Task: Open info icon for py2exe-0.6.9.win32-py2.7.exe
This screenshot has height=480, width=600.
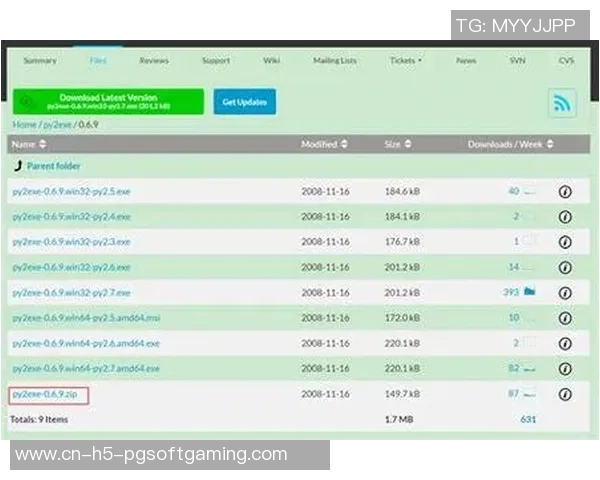Action: [x=565, y=292]
